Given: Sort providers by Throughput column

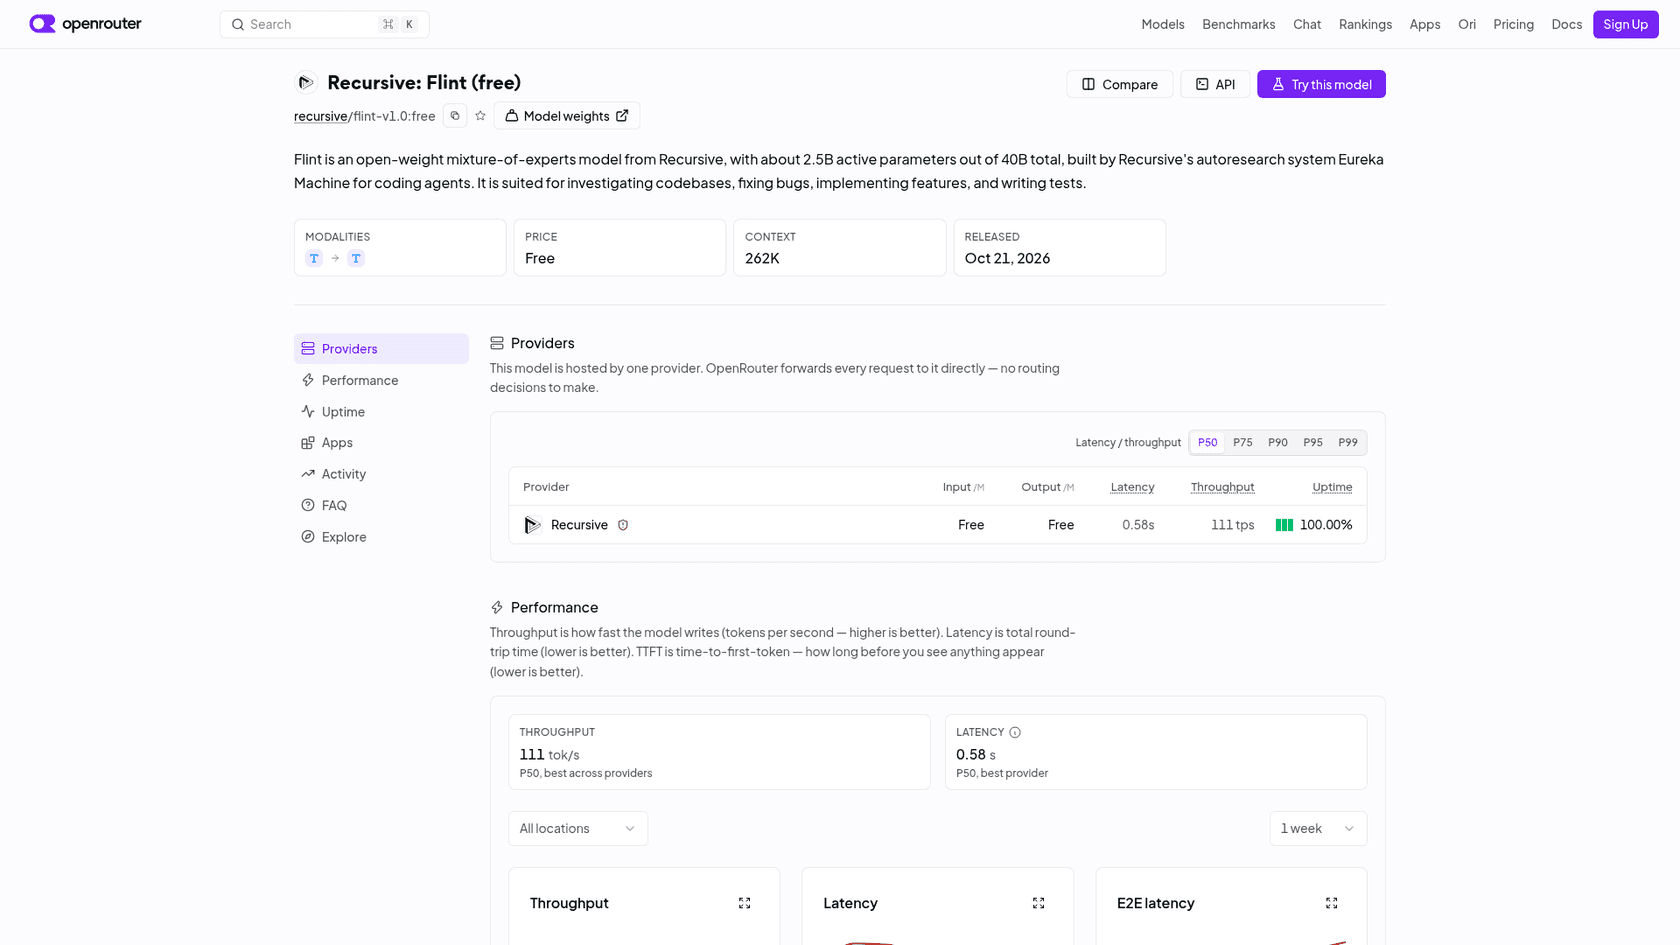Looking at the screenshot, I should 1222,487.
